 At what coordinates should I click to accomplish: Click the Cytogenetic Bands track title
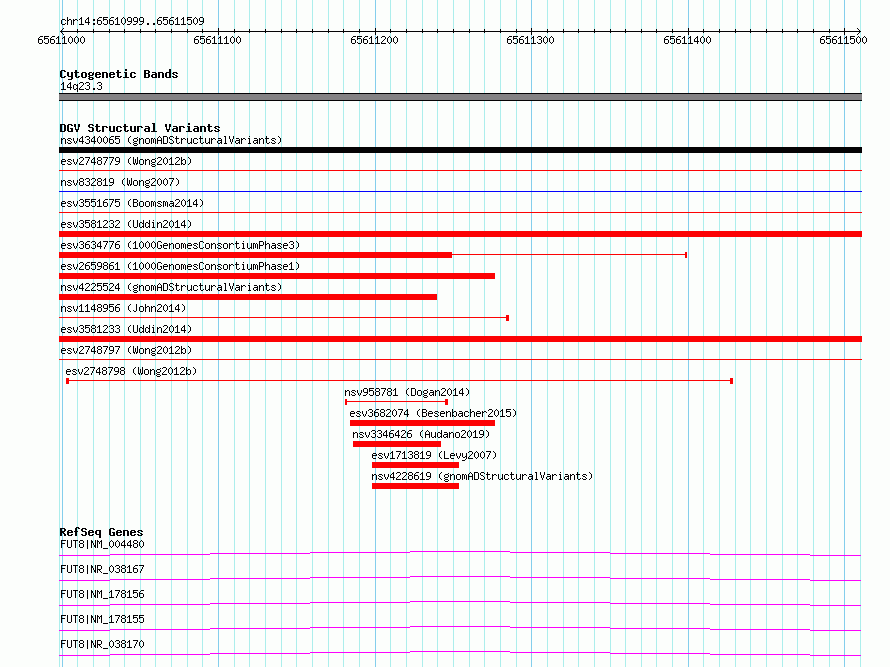119,74
